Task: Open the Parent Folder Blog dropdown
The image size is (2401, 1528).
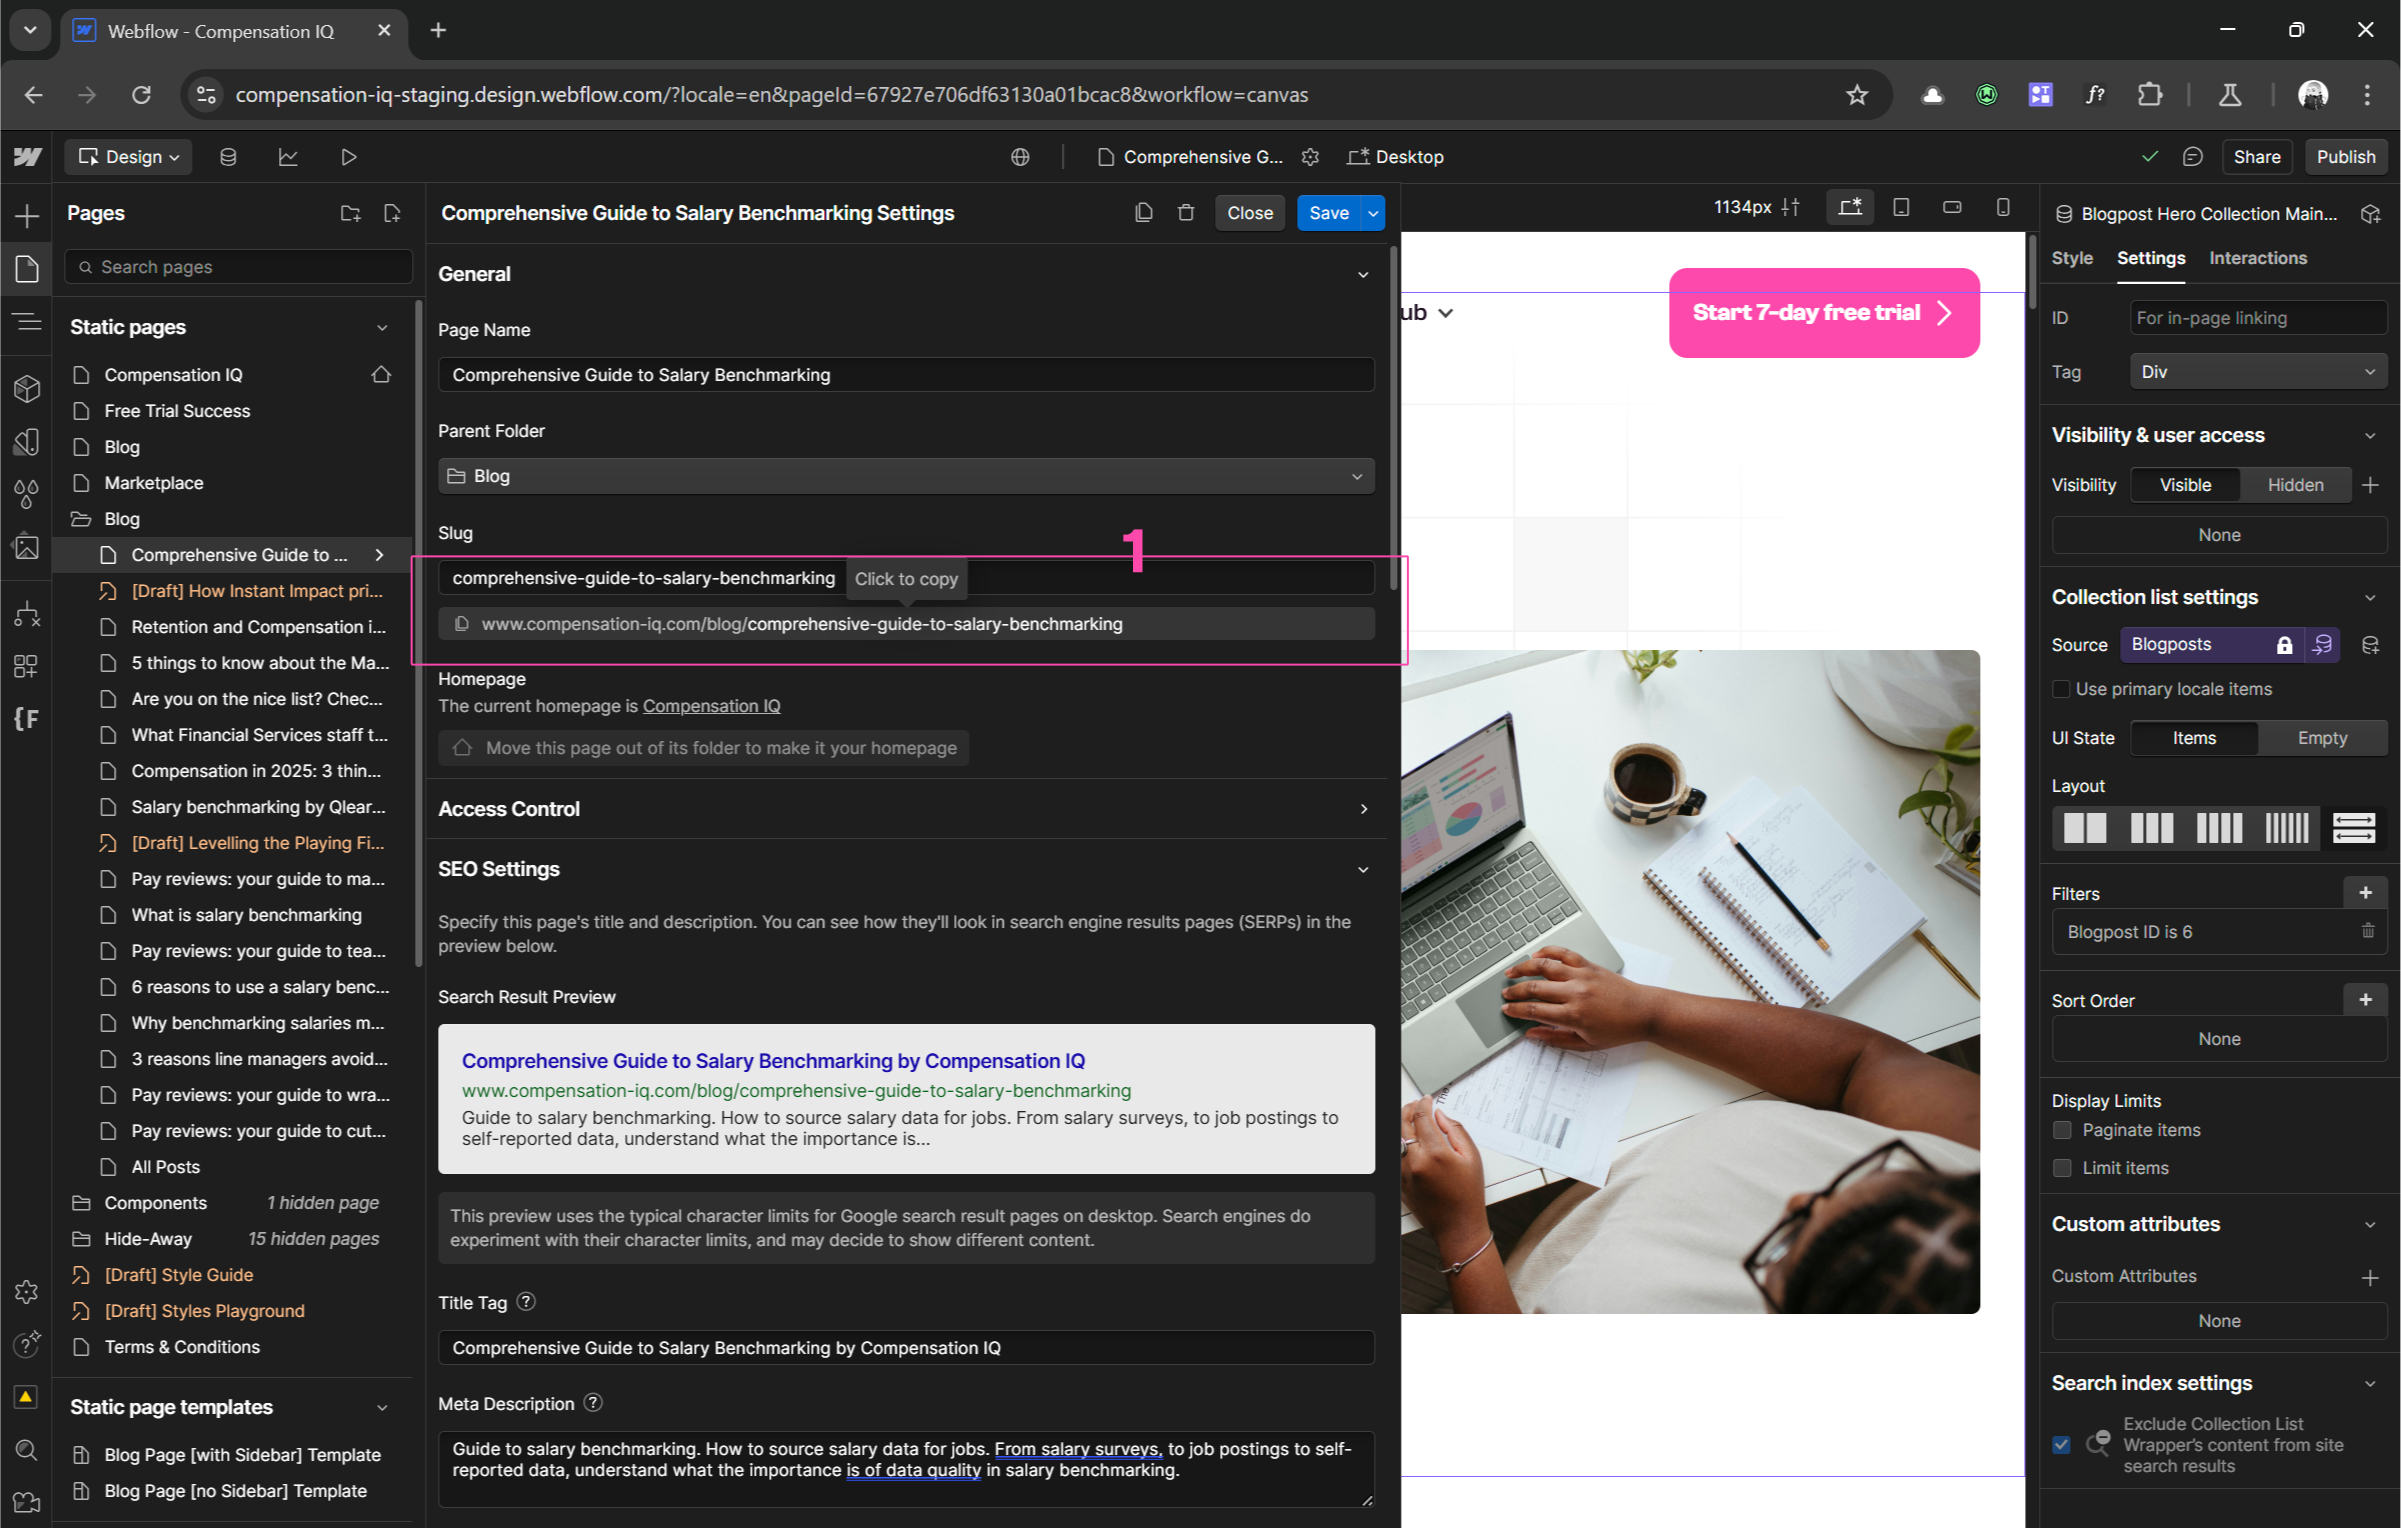Action: tap(906, 476)
